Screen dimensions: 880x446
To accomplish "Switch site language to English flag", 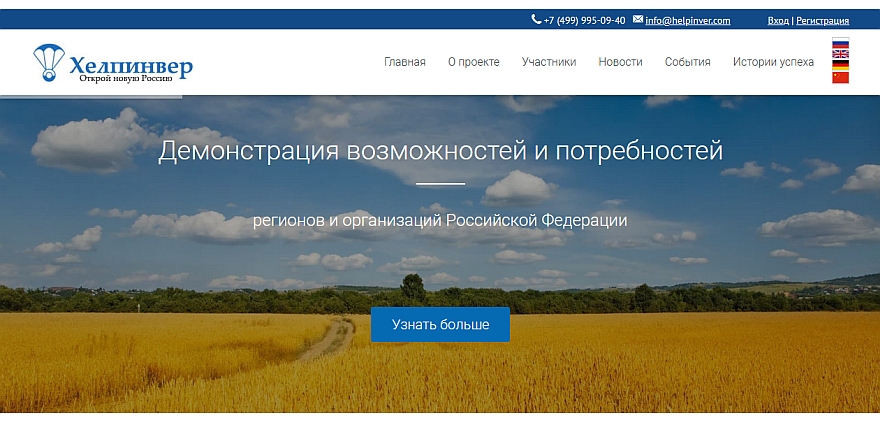I will pyautogui.click(x=840, y=54).
